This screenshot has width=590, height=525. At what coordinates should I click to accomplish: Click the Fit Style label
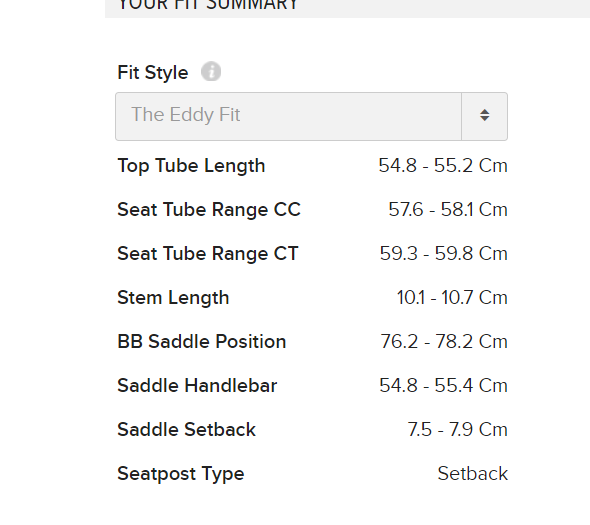pos(152,72)
